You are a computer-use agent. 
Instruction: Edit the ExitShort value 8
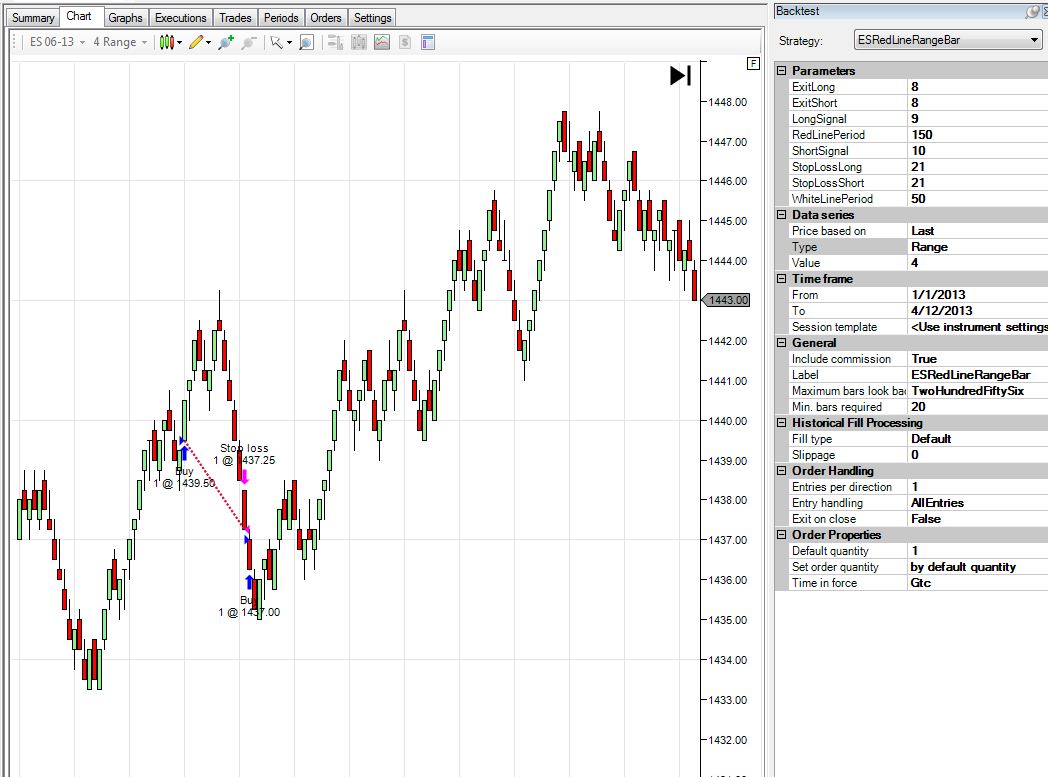977,103
